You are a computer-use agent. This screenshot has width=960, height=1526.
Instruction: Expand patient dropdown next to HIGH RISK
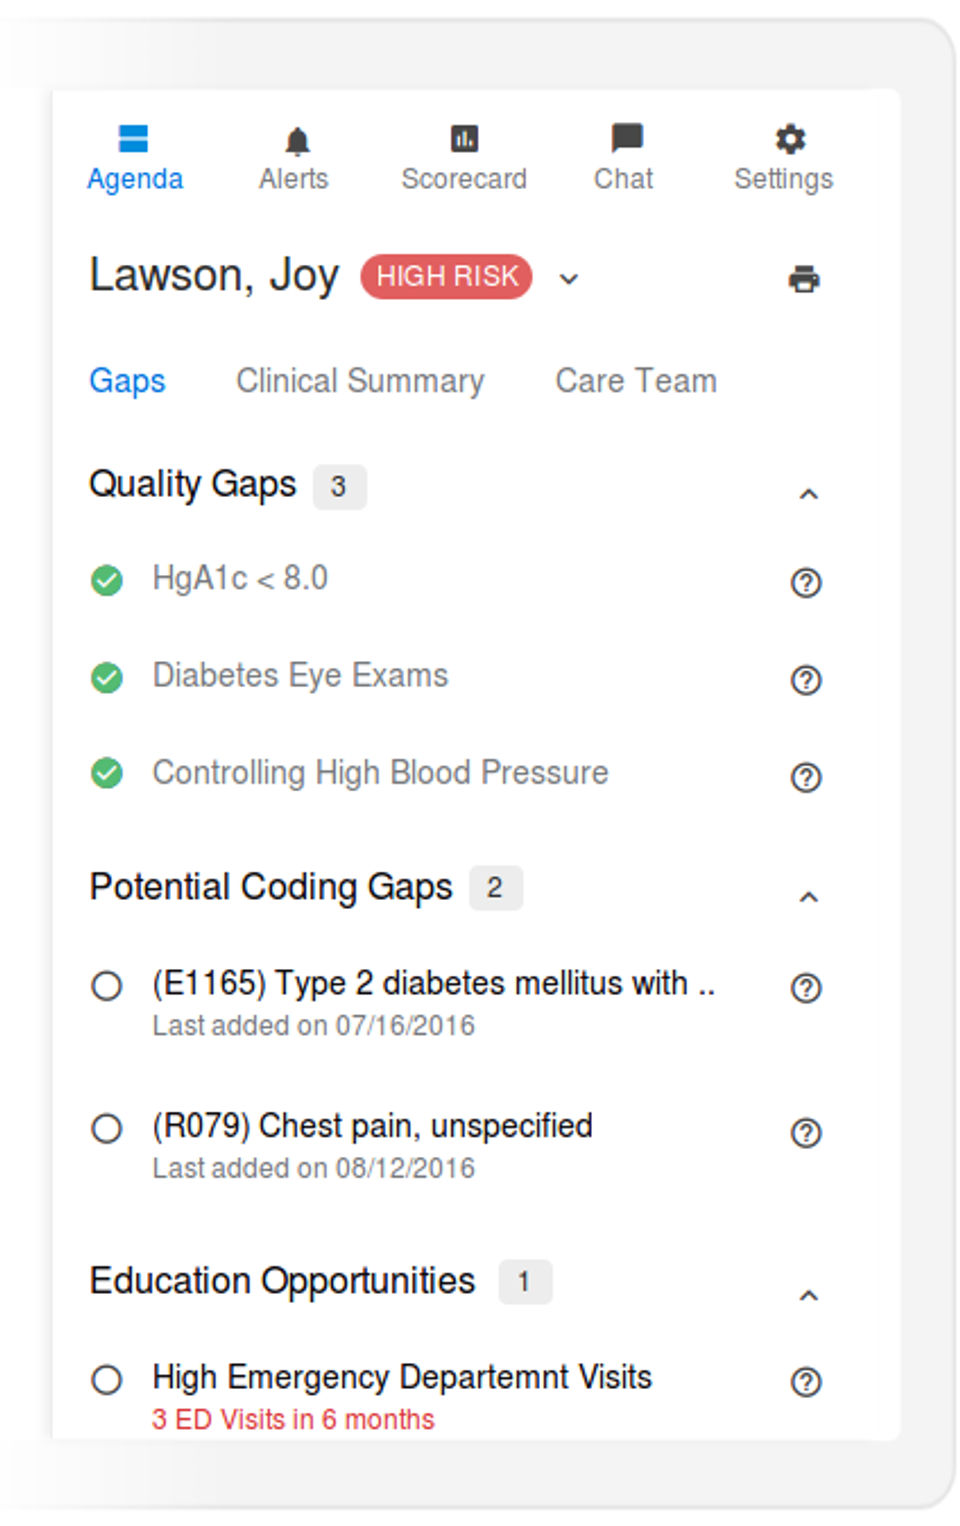(x=568, y=279)
